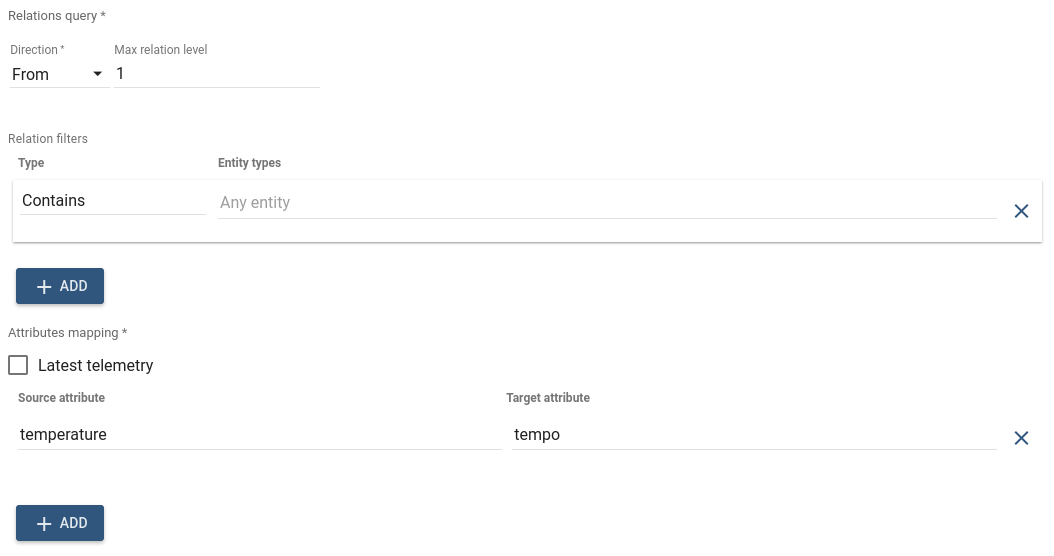
Task: Click plus icon on attributes mapping ADD
Action: point(44,524)
